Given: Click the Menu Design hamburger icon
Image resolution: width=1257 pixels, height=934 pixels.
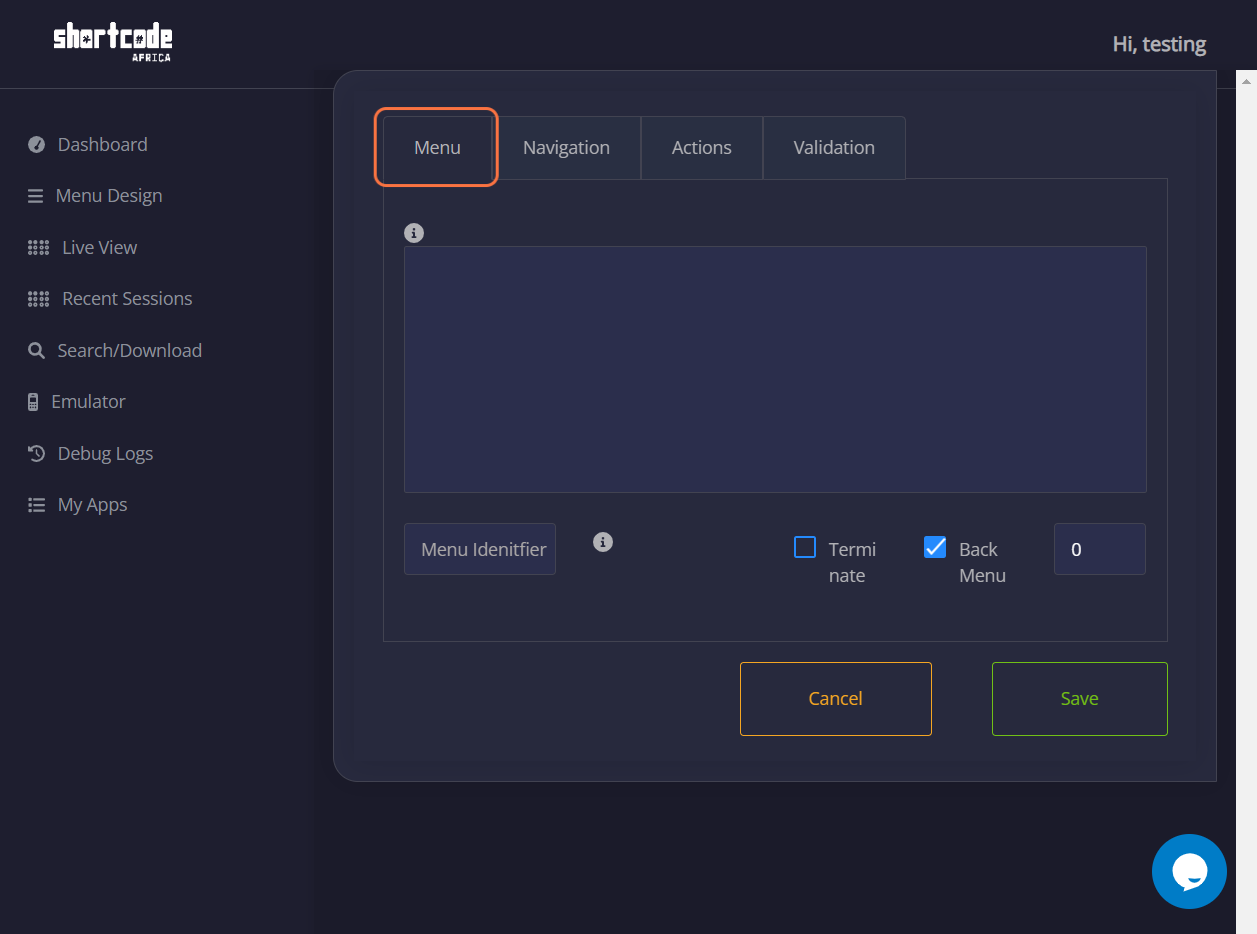Looking at the screenshot, I should click(x=36, y=196).
